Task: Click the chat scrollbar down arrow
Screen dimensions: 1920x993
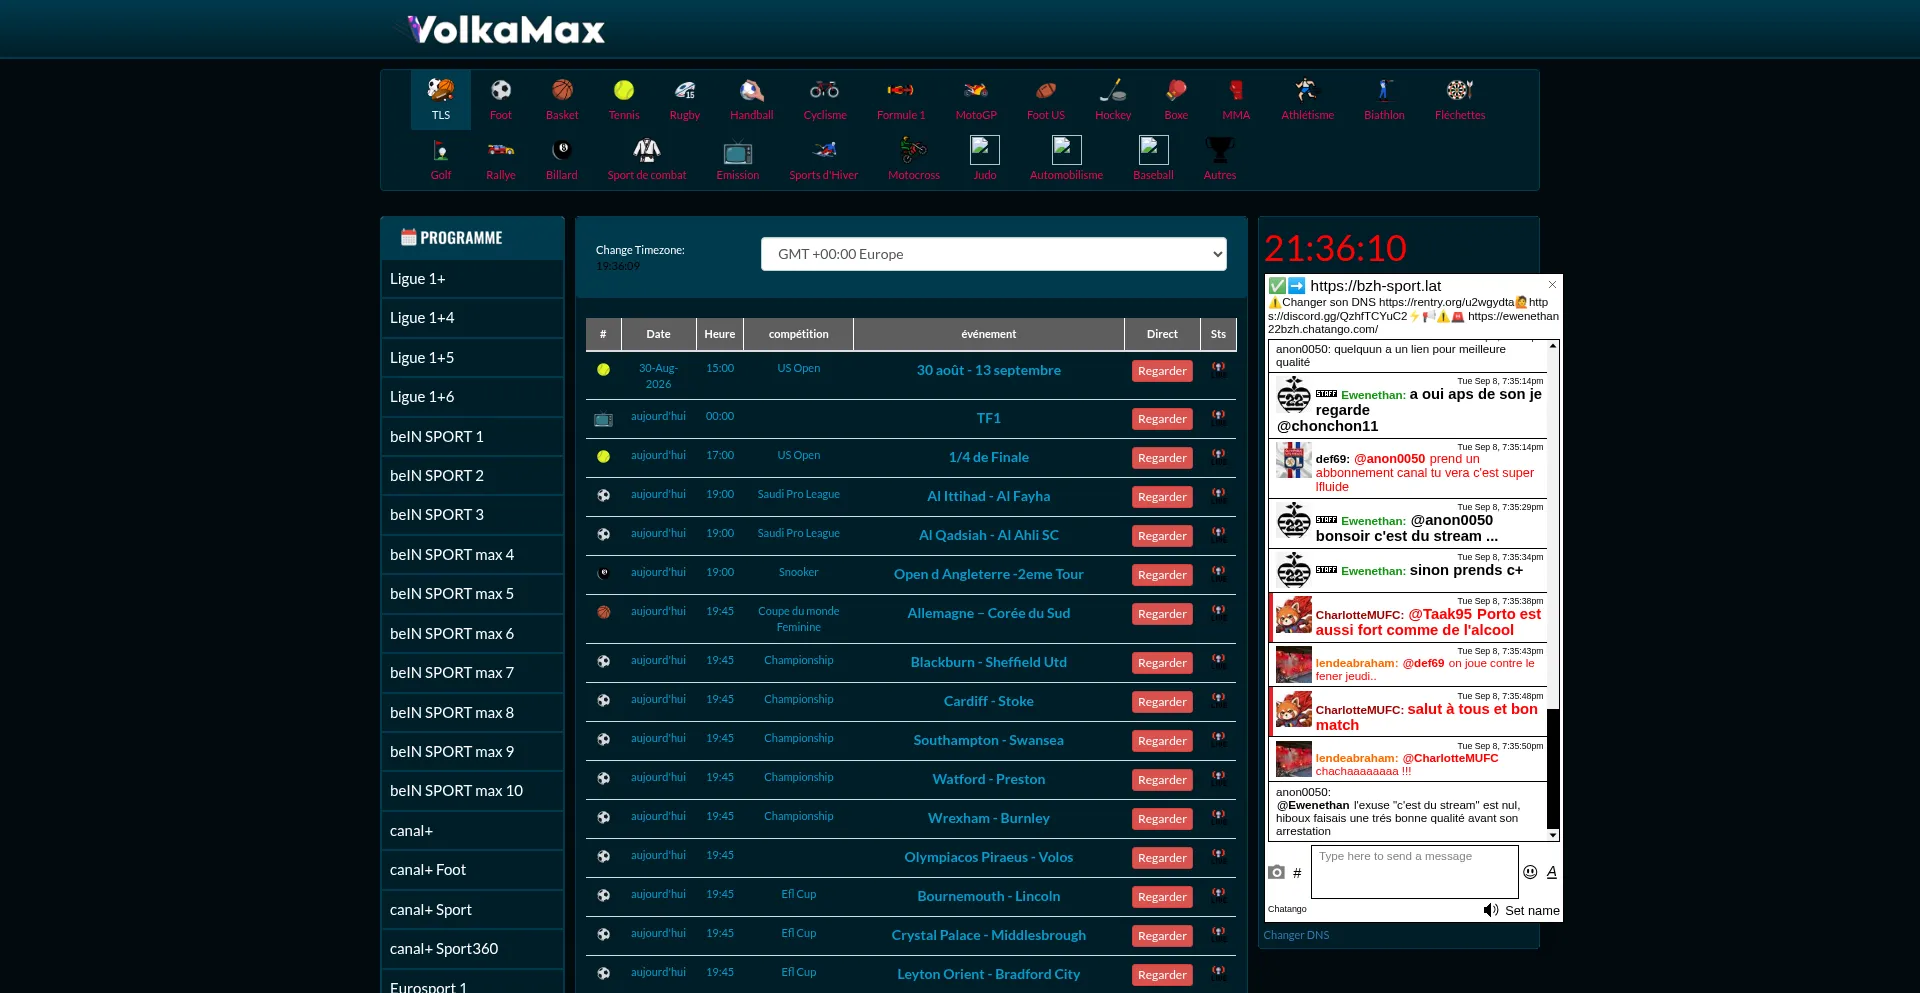Action: pyautogui.click(x=1553, y=835)
